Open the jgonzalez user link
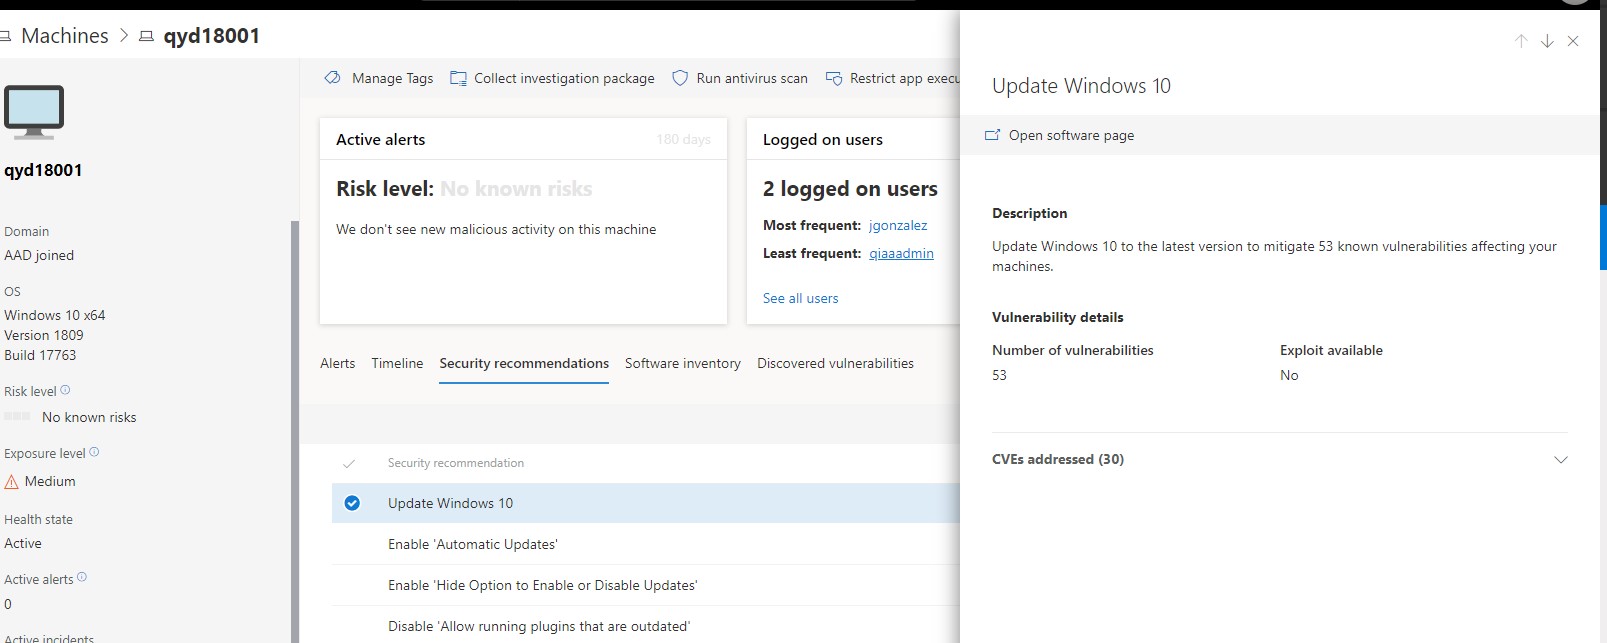This screenshot has width=1607, height=643. (898, 225)
